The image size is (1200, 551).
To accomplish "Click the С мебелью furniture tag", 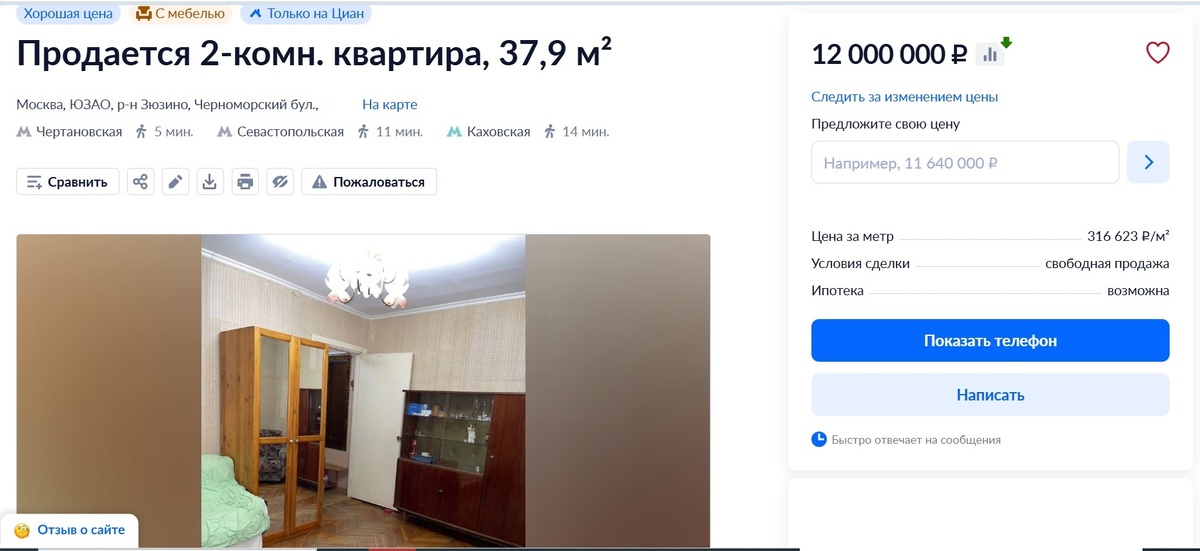I will [182, 13].
